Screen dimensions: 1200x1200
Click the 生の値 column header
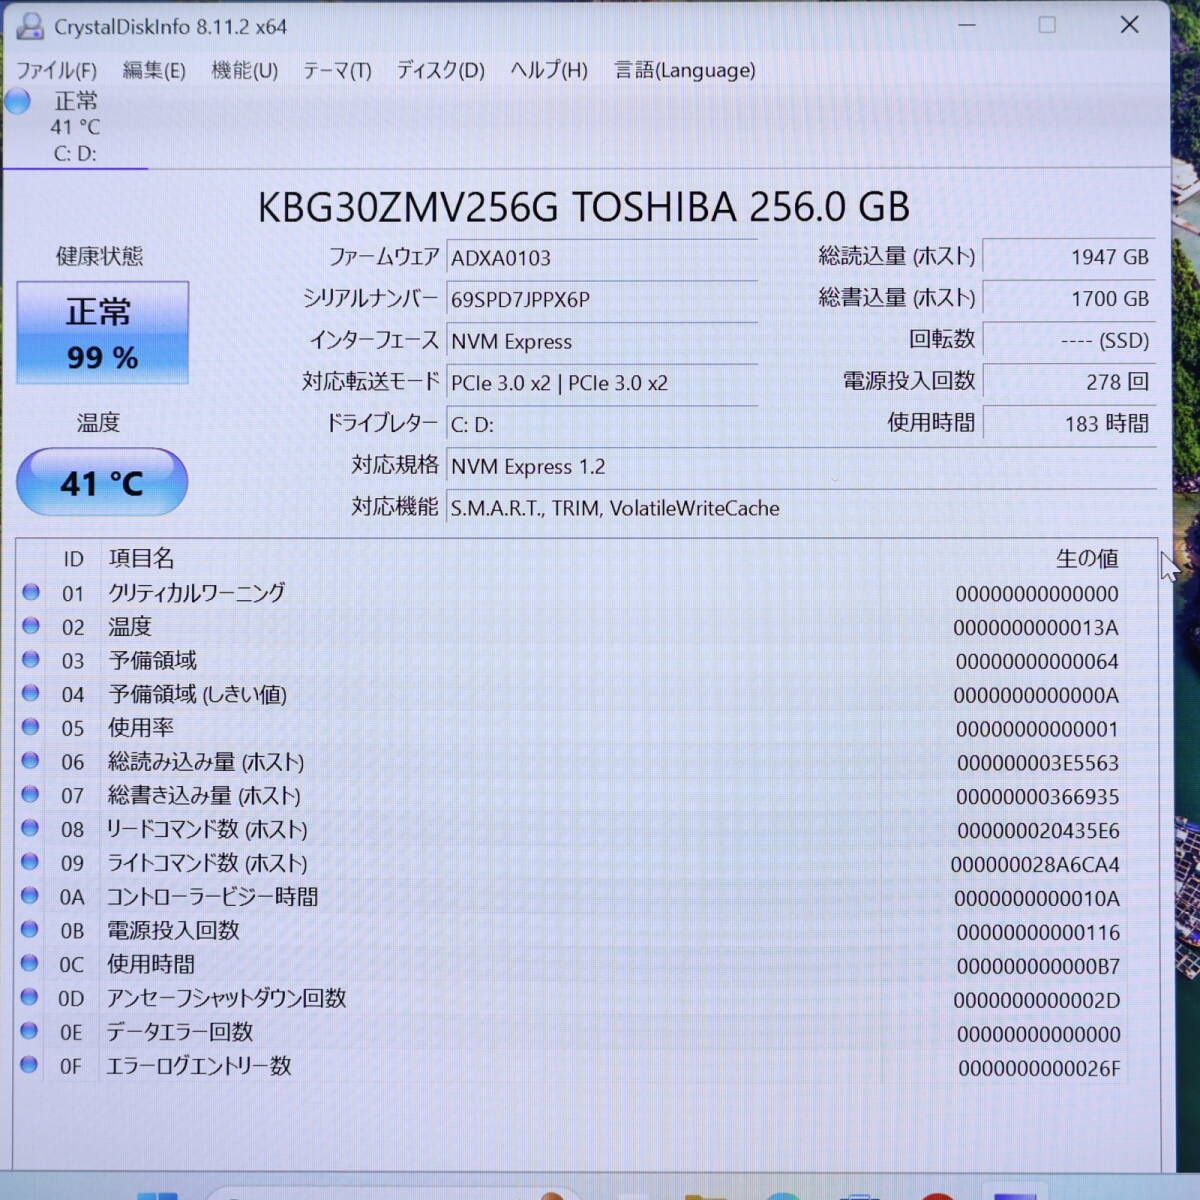pyautogui.click(x=1087, y=558)
